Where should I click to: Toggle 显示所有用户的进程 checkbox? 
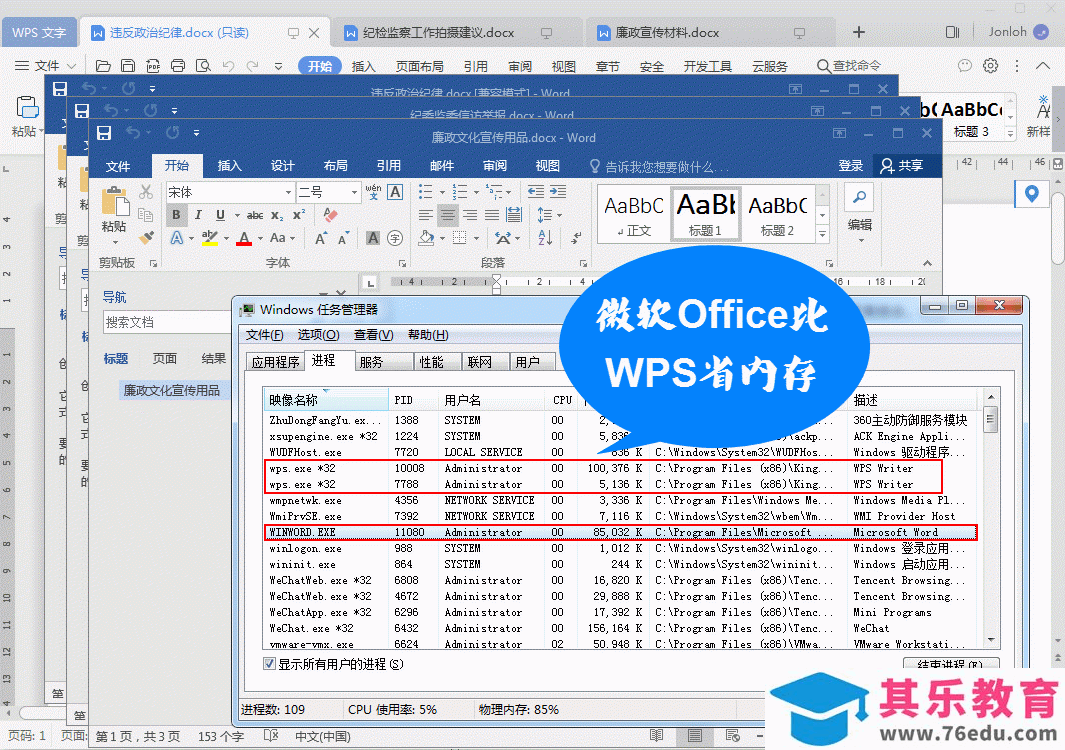click(270, 664)
